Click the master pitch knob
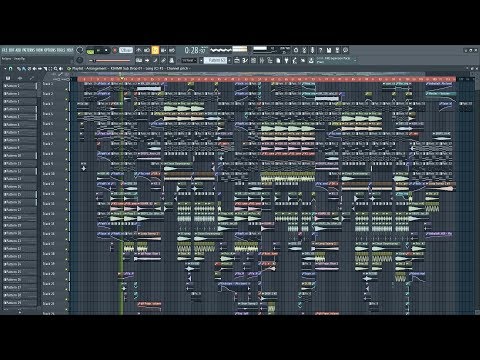This screenshot has width=480, height=360. tap(80, 60)
